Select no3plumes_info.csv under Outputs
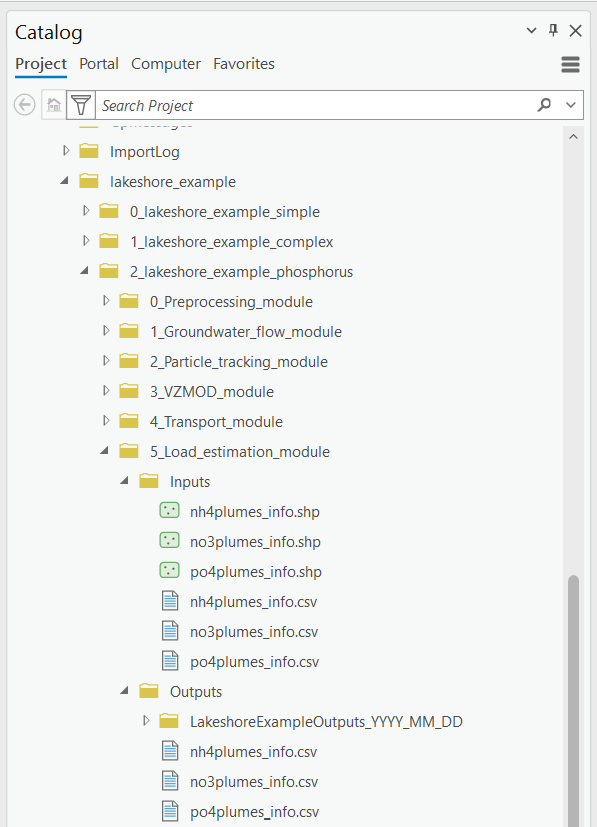The image size is (597, 827). [x=254, y=782]
